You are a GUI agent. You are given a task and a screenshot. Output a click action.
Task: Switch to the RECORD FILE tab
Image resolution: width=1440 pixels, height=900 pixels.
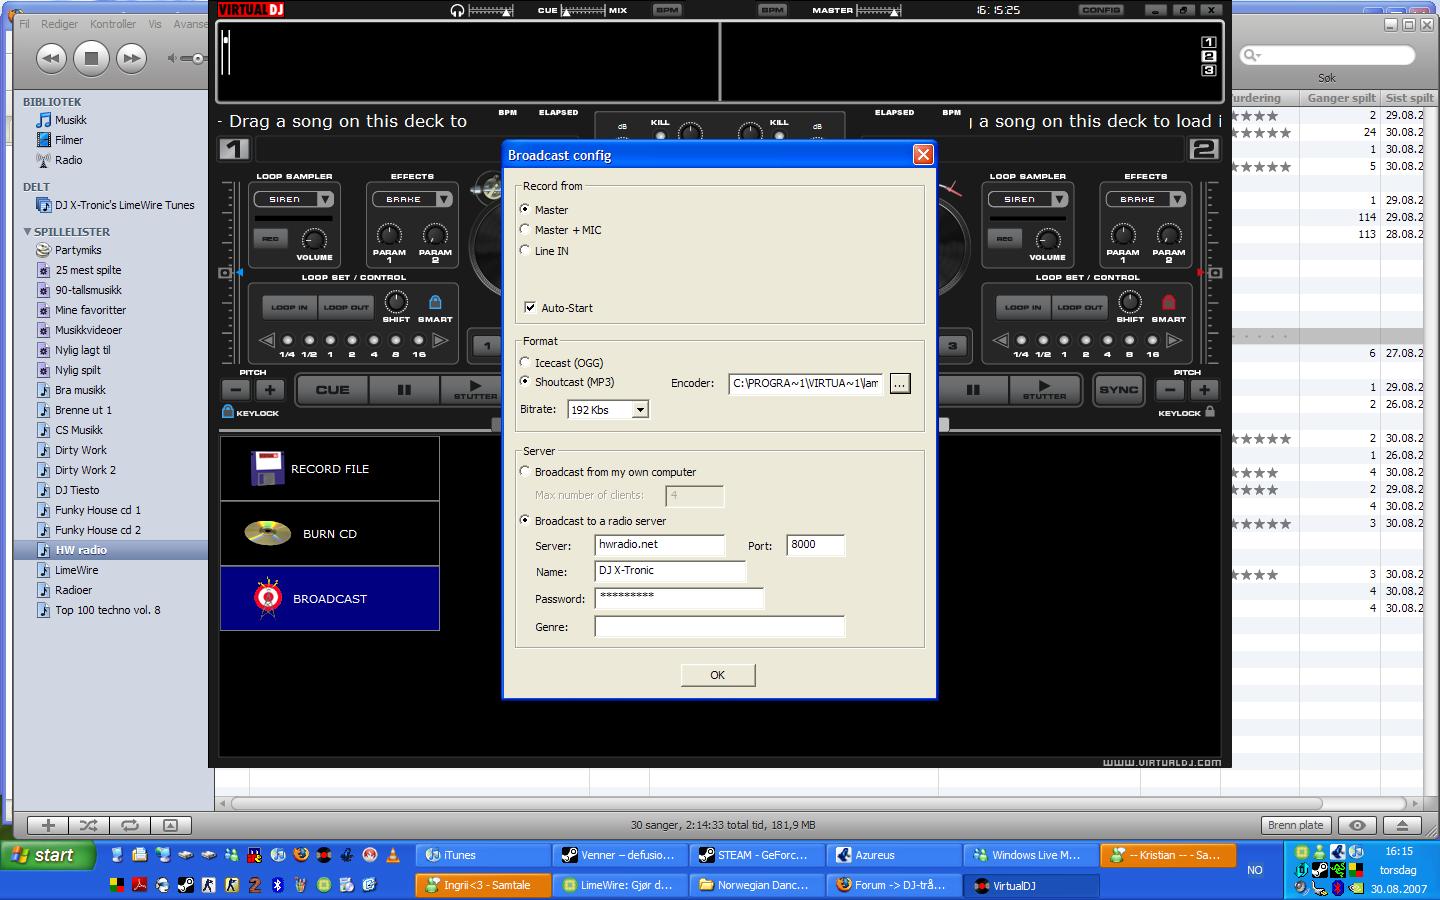coord(330,468)
